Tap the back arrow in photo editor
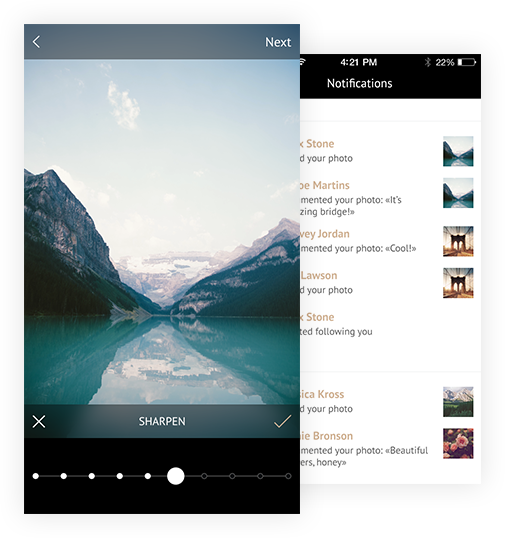This screenshot has width=505, height=538. [x=36, y=42]
